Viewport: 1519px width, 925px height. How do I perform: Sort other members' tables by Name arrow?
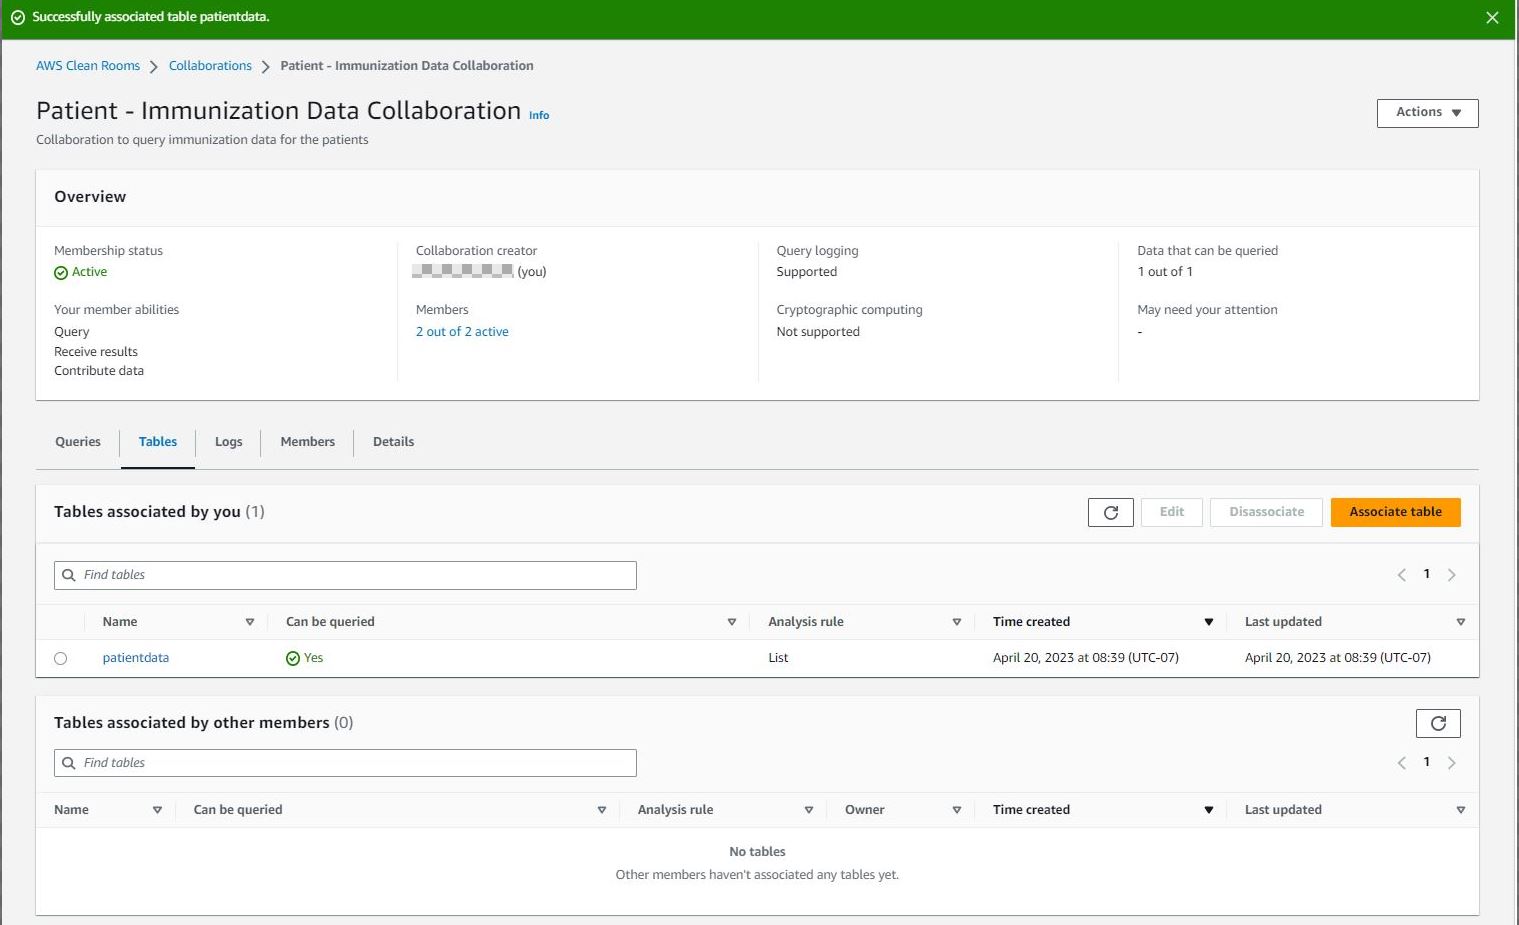coord(157,810)
